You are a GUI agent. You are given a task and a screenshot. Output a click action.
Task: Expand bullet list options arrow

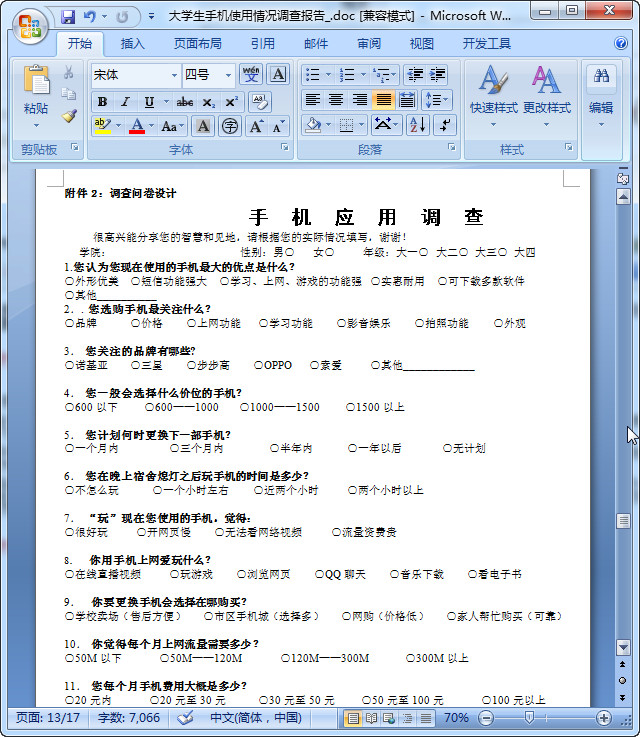(x=328, y=75)
